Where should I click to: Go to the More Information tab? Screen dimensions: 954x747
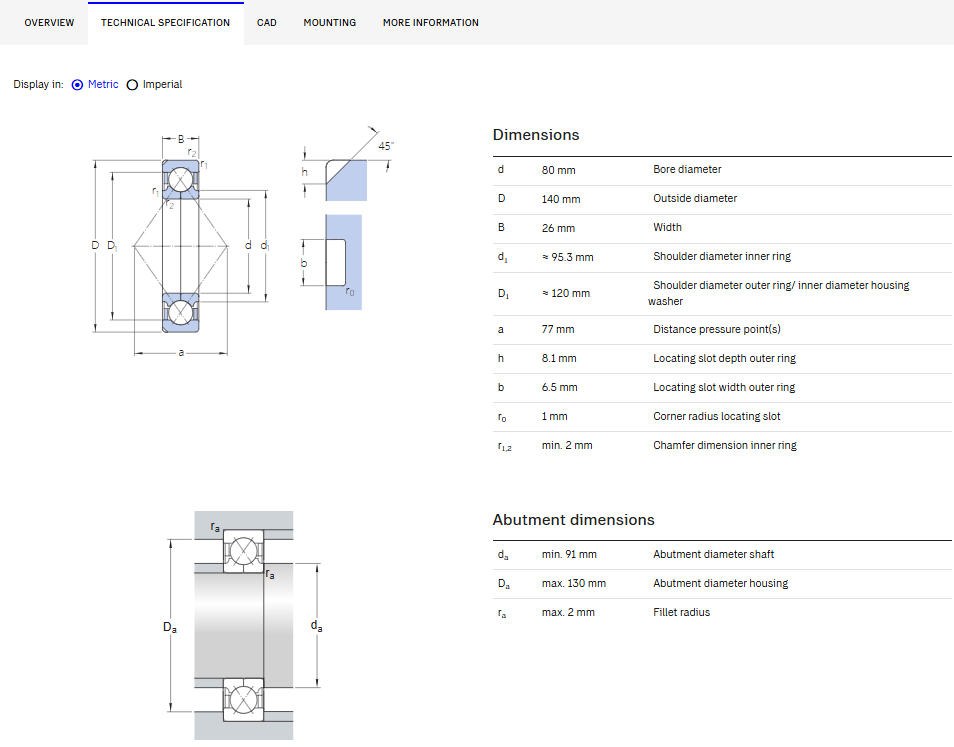click(x=431, y=23)
